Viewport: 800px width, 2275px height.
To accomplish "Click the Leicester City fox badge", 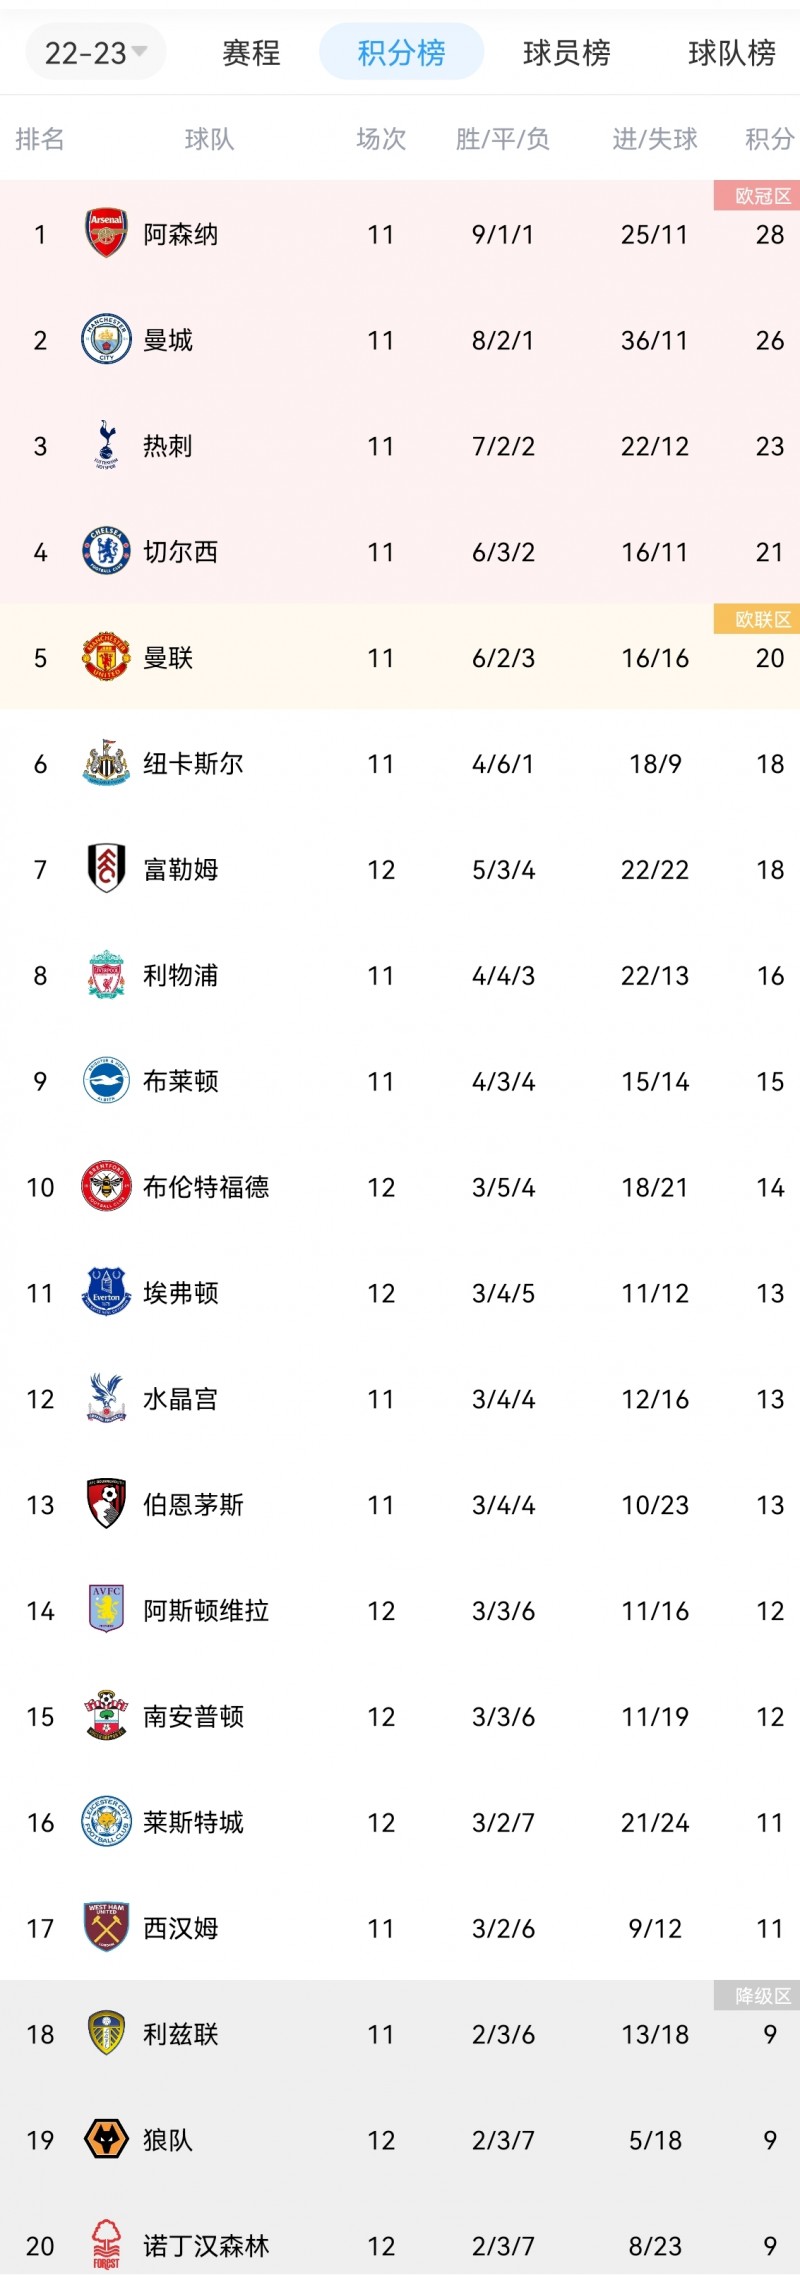I will click(106, 1822).
